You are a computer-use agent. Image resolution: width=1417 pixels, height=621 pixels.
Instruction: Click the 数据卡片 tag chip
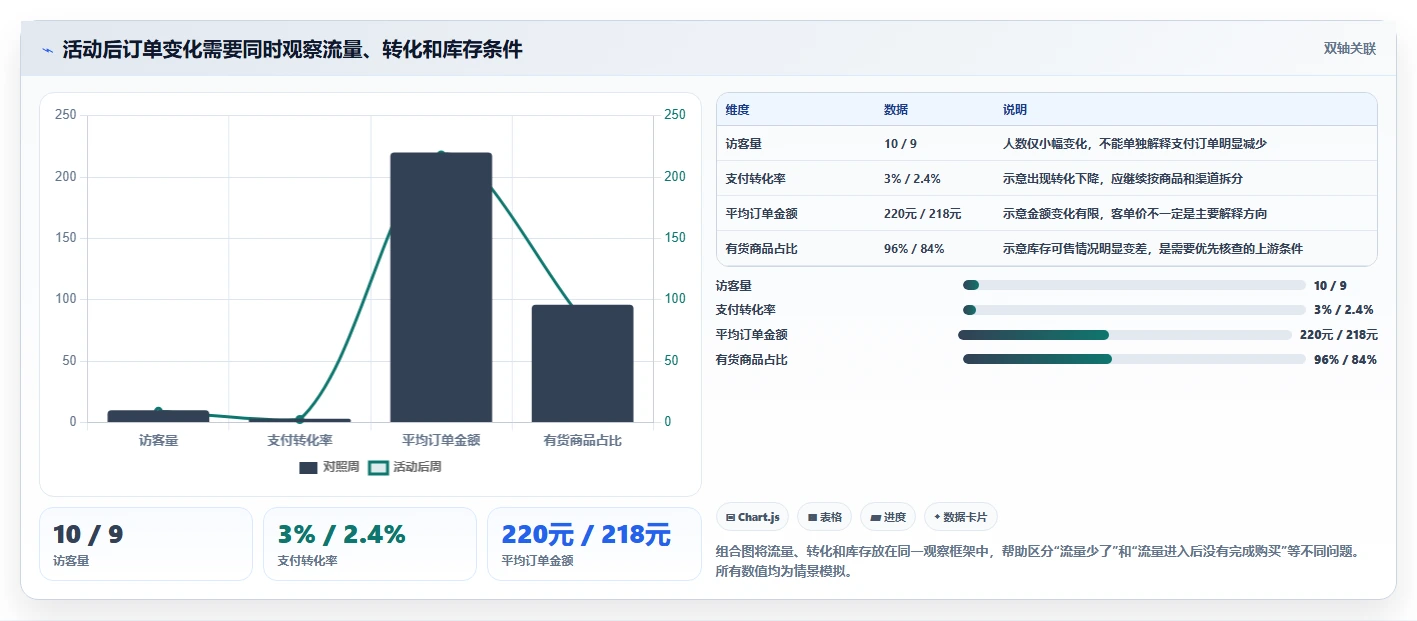pos(960,517)
